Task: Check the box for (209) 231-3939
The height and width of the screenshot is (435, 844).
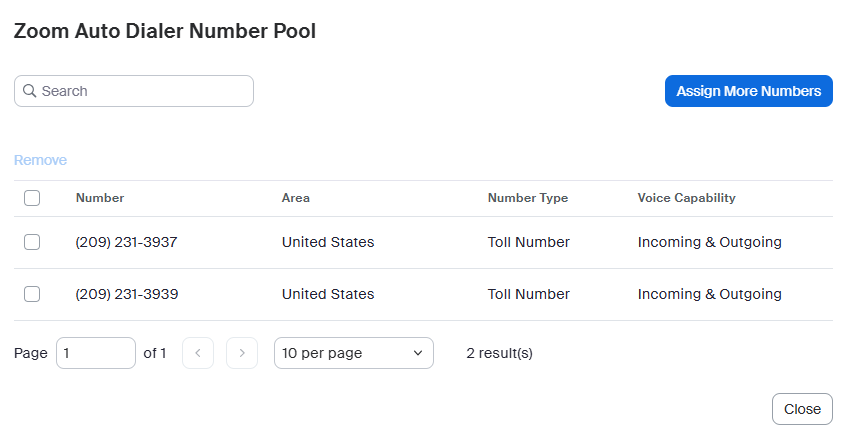Action: [32, 294]
